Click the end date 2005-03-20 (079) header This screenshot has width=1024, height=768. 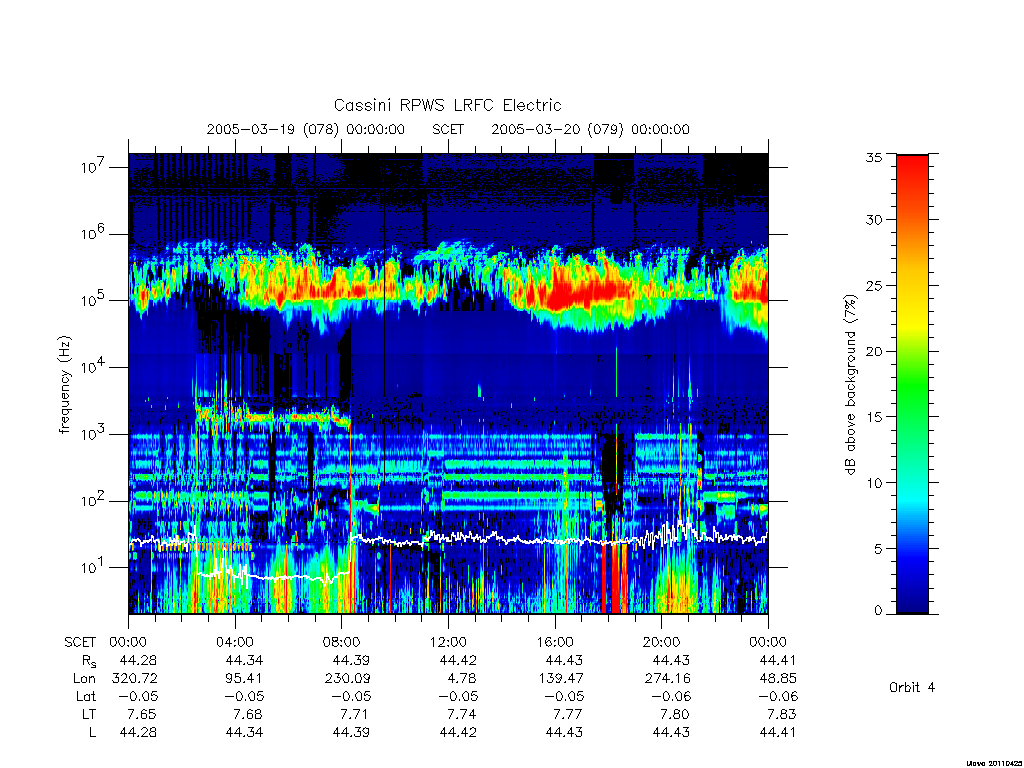coord(590,129)
